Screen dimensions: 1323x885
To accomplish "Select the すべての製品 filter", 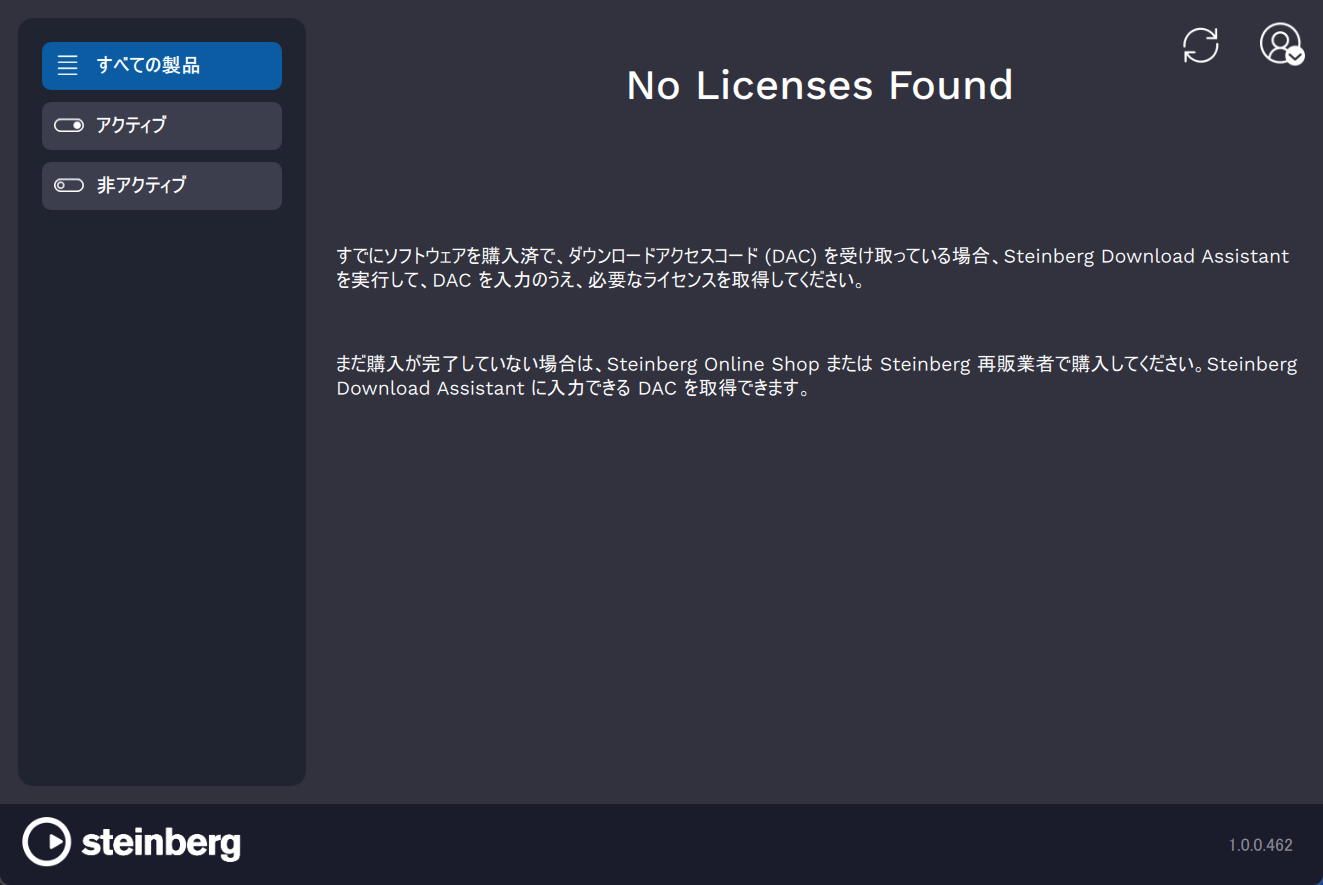I will click(x=162, y=66).
